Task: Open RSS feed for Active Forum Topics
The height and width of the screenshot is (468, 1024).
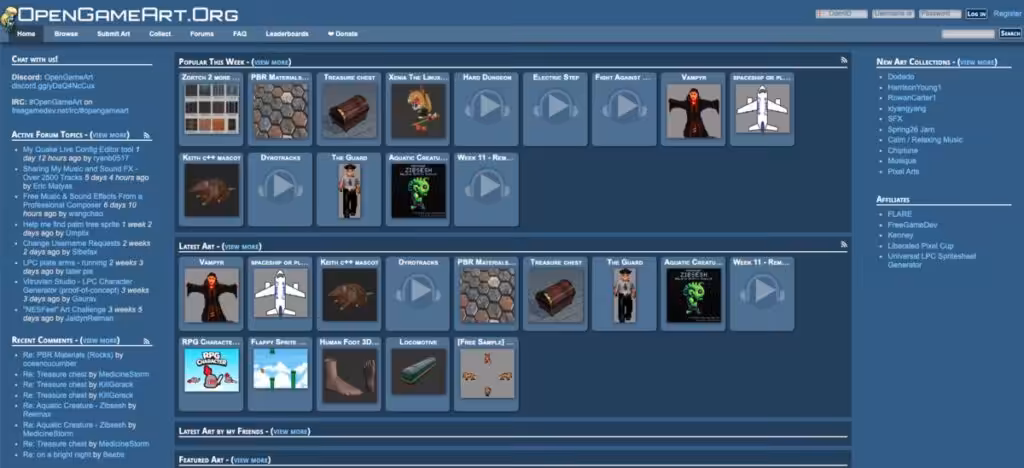Action: [147, 135]
